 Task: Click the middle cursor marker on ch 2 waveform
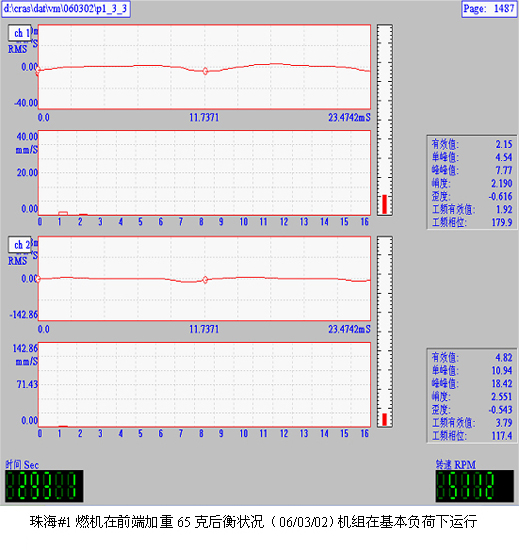point(205,280)
